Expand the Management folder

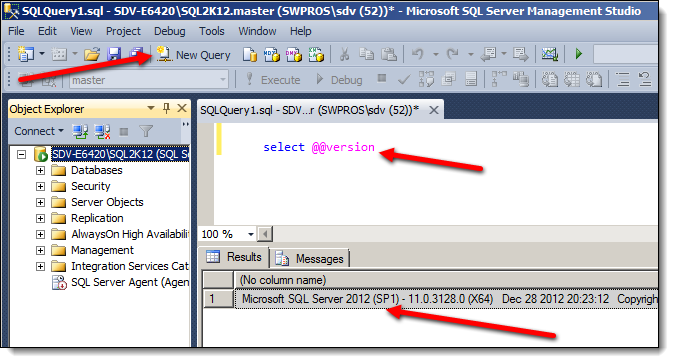pyautogui.click(x=40, y=250)
